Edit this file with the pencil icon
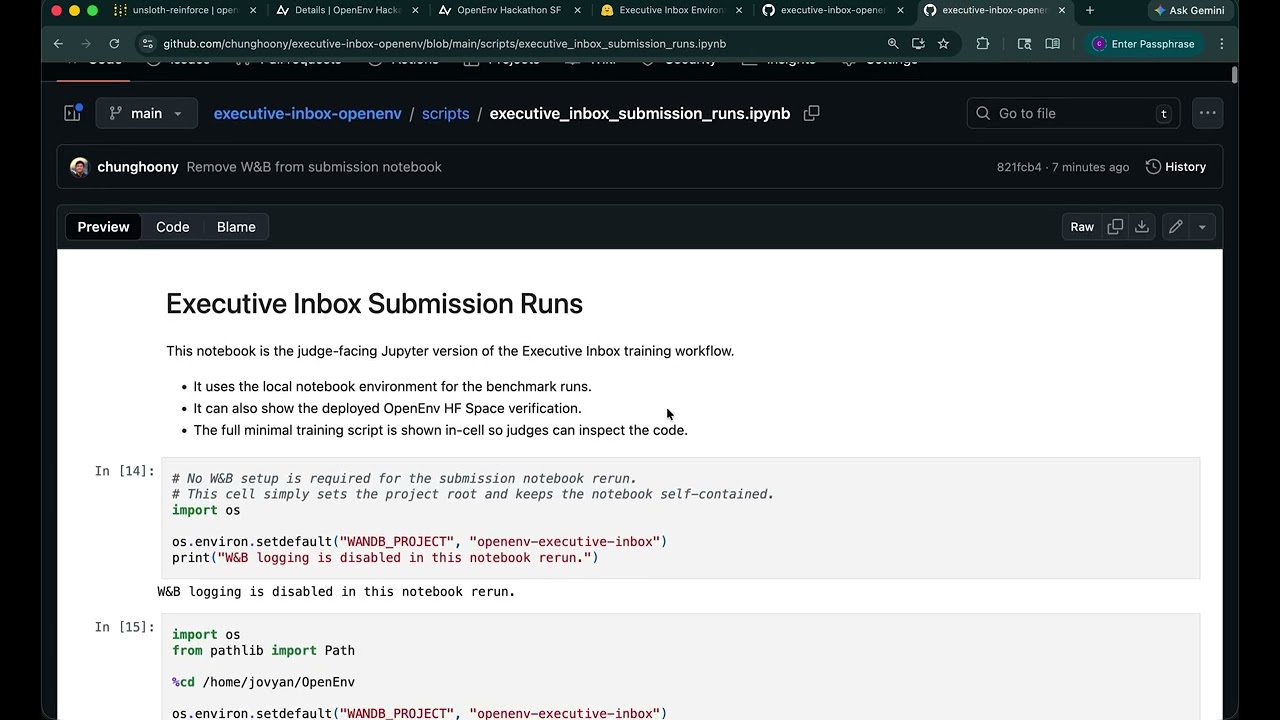This screenshot has width=1280, height=720. pos(1175,227)
